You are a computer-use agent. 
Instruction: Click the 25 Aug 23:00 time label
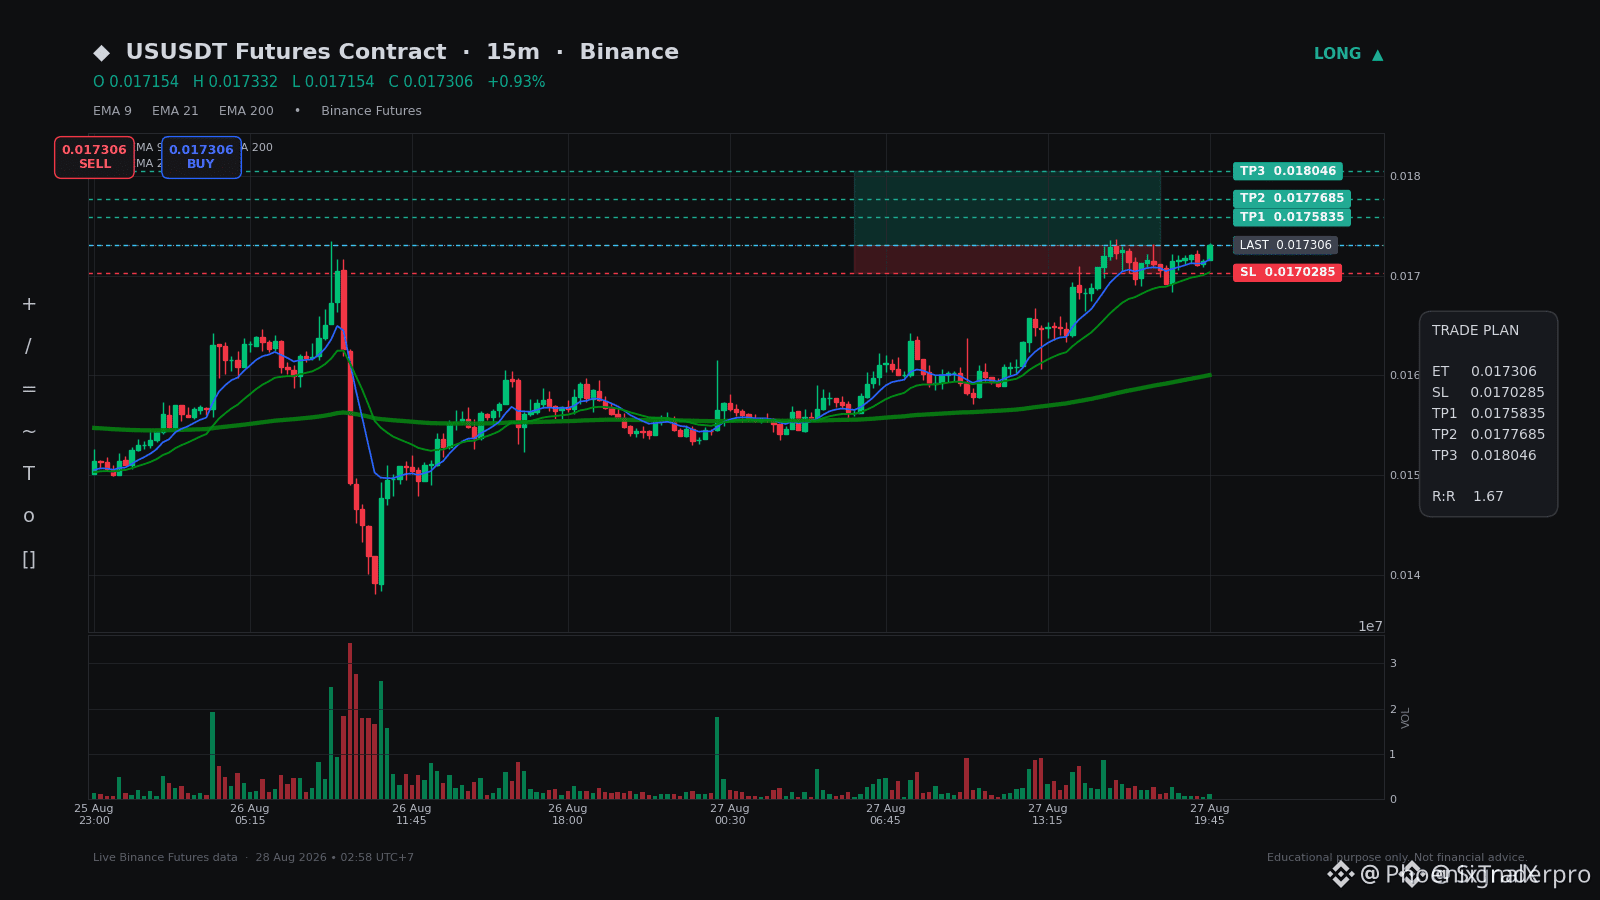click(94, 815)
